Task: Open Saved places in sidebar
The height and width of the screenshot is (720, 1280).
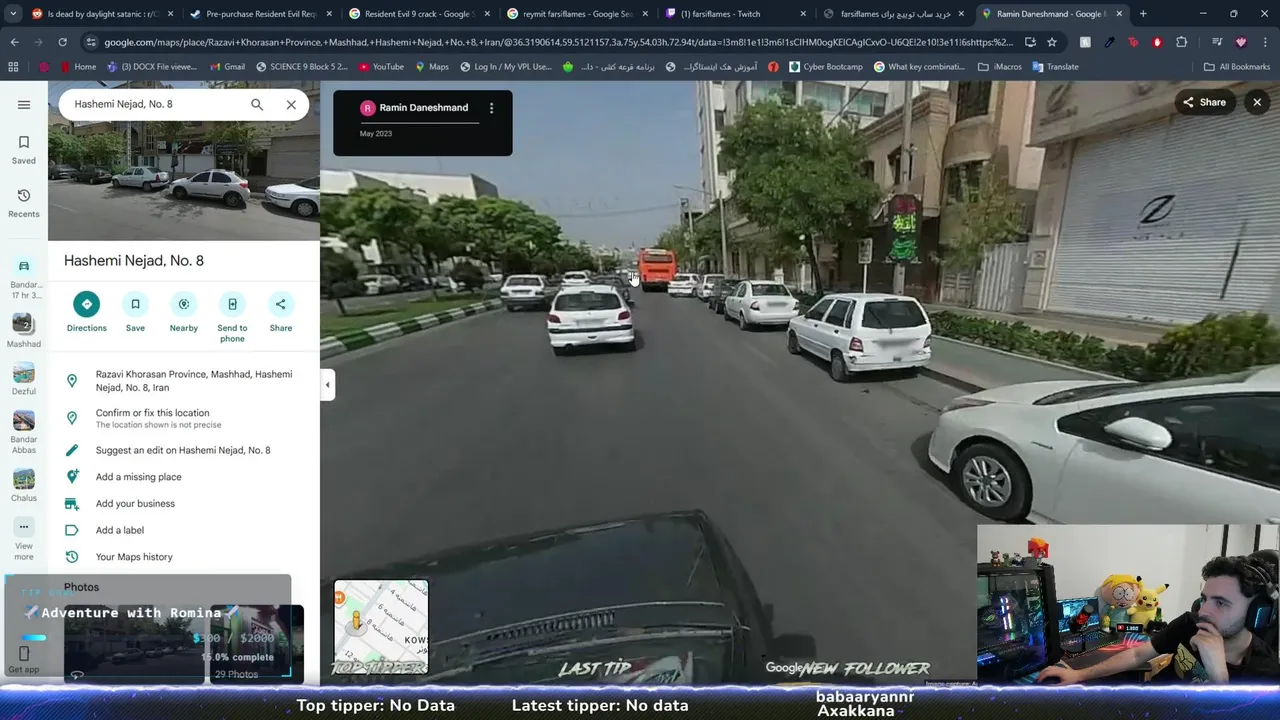Action: click(x=24, y=149)
